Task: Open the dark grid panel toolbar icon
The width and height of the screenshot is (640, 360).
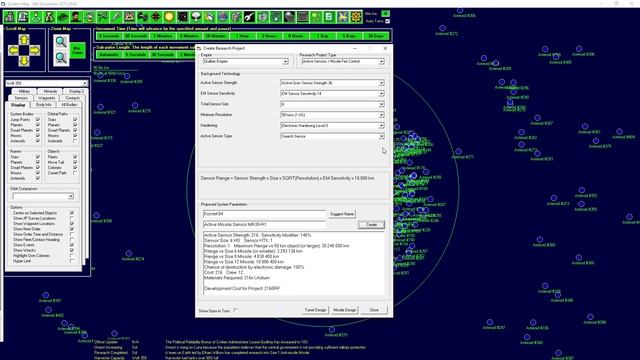Action: [x=303, y=17]
